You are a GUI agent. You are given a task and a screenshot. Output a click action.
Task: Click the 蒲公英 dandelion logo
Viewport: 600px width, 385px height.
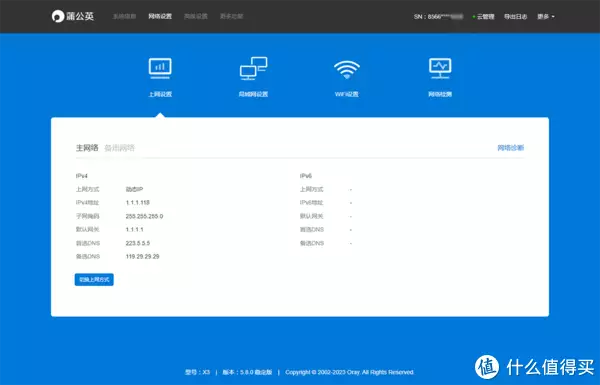click(x=73, y=16)
